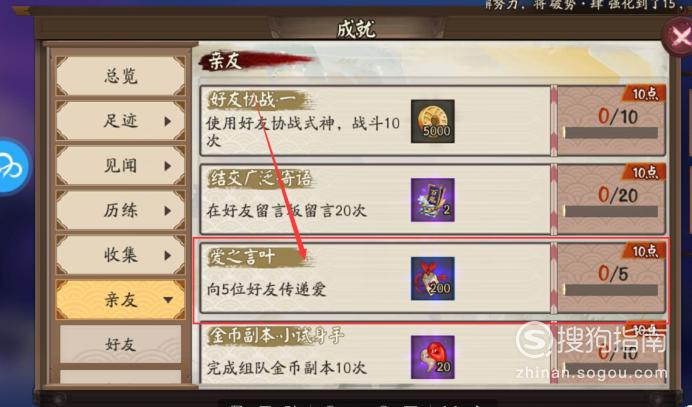This screenshot has width=692, height=407.
Task: Select the 爱之言叶 achievement entry
Action: click(x=376, y=278)
